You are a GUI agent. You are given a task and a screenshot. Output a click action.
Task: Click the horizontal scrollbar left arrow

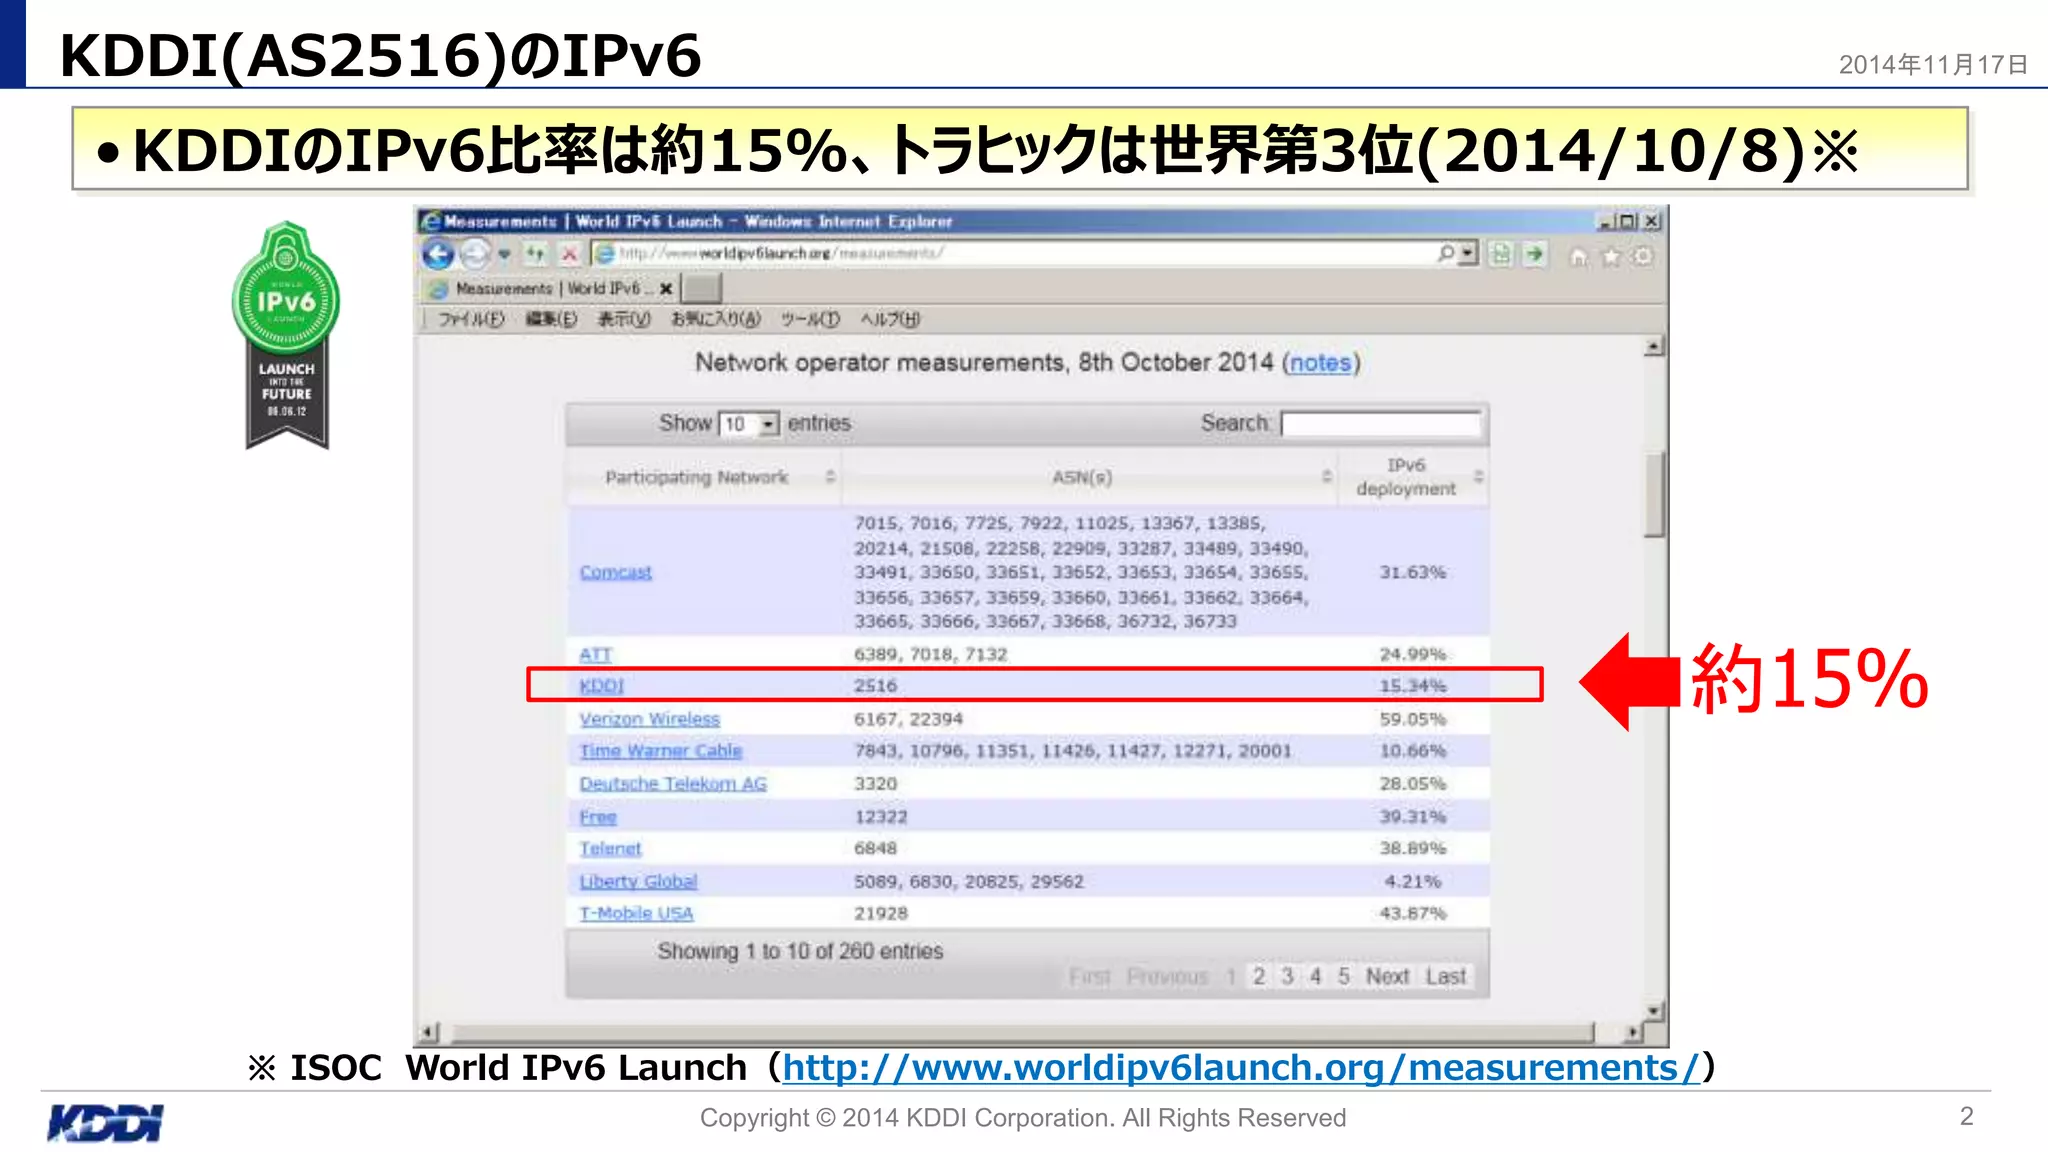(x=430, y=1031)
